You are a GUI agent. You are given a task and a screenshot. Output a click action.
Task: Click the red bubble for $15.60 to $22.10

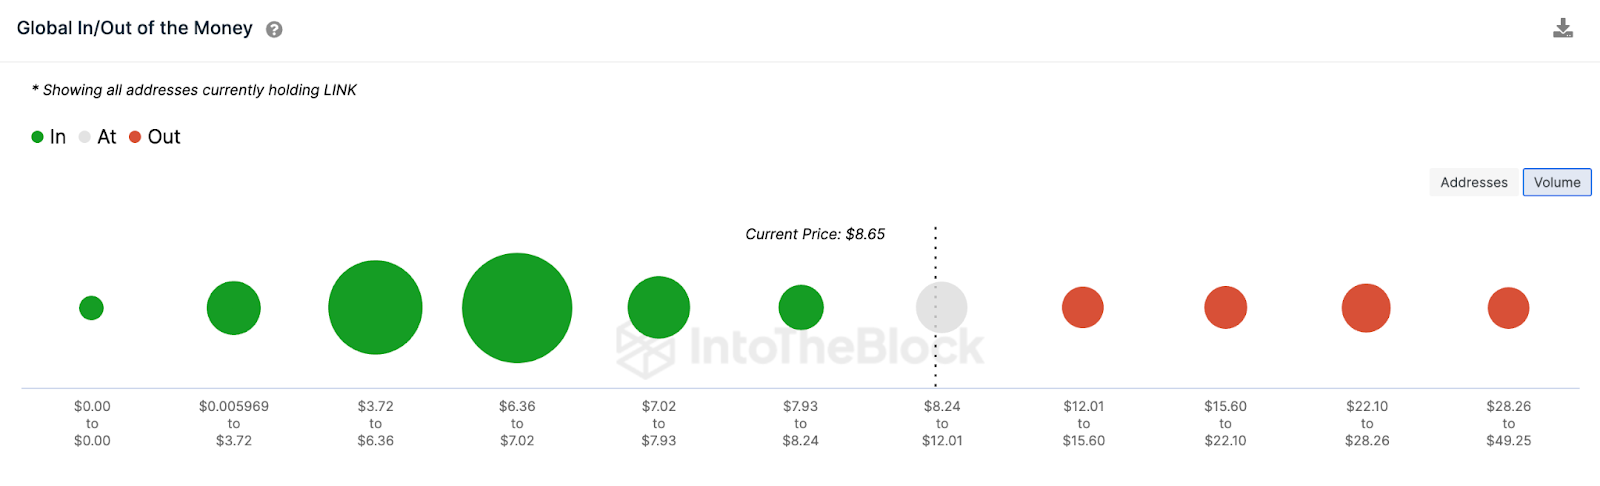point(1226,307)
